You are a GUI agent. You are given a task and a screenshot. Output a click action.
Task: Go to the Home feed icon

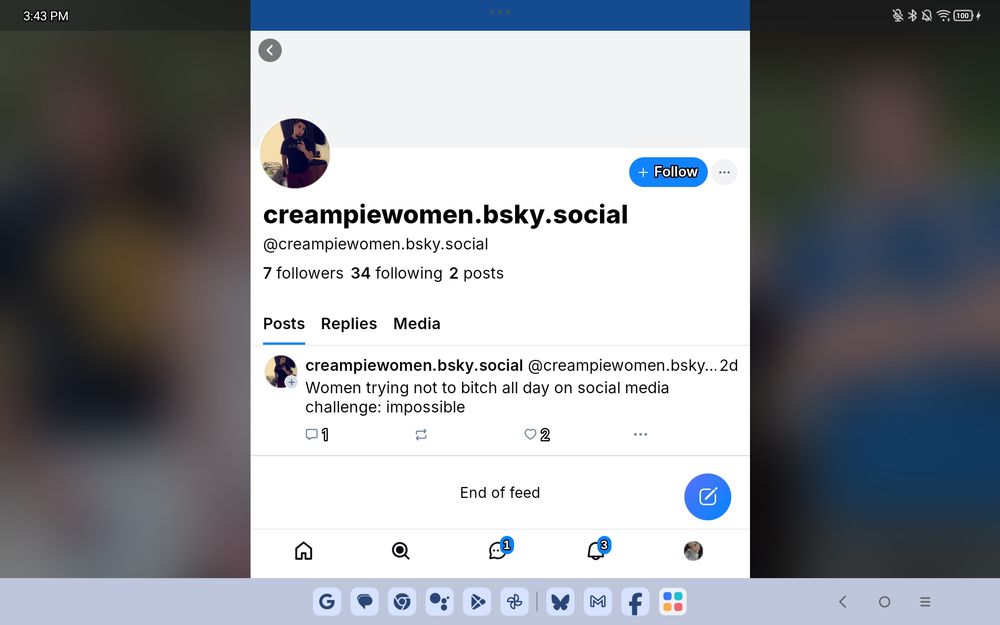[x=304, y=551]
